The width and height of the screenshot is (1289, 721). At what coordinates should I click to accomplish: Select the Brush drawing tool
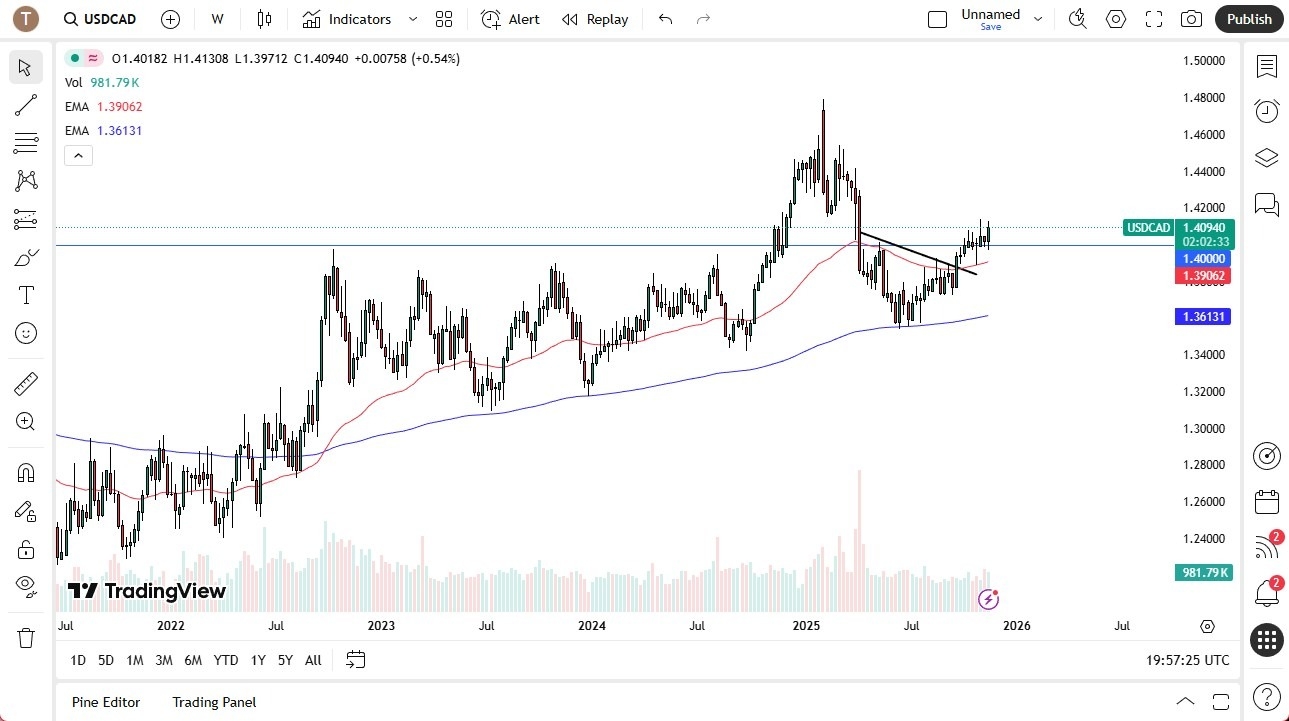pos(26,257)
